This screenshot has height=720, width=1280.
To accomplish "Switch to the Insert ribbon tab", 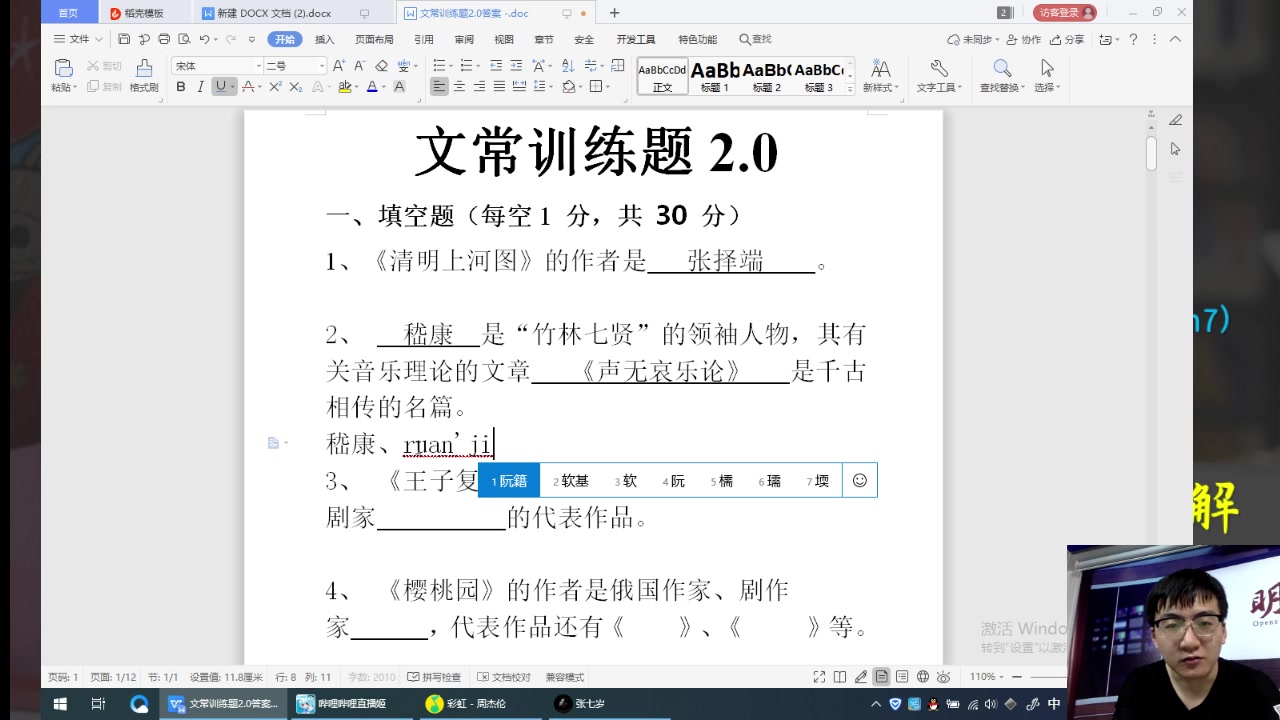I will tap(325, 39).
